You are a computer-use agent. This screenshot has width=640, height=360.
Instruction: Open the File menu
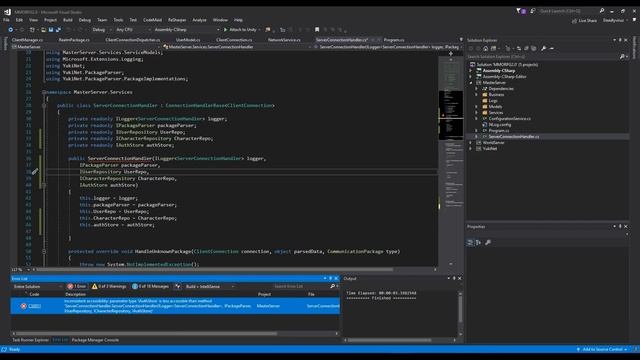[x=6, y=20]
